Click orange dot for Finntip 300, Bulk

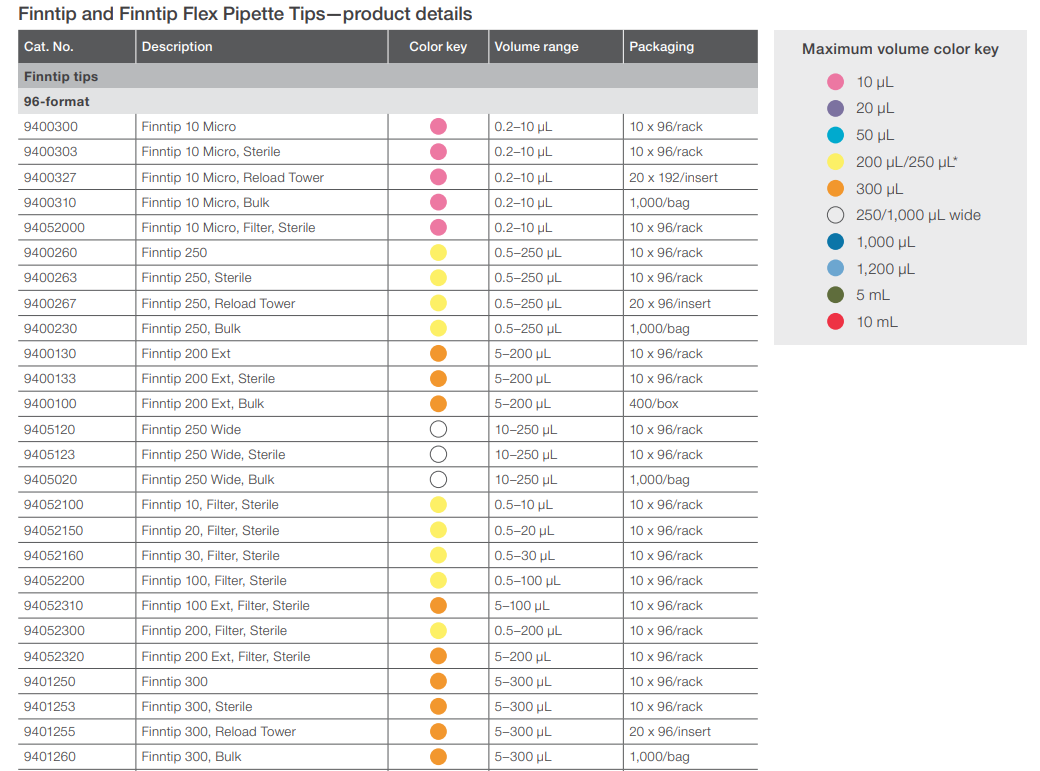coord(438,756)
